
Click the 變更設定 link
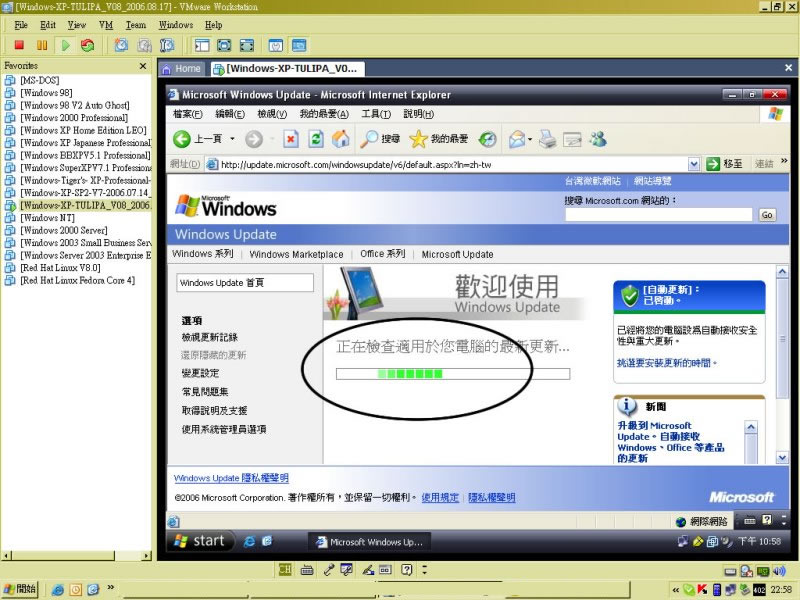(201, 373)
